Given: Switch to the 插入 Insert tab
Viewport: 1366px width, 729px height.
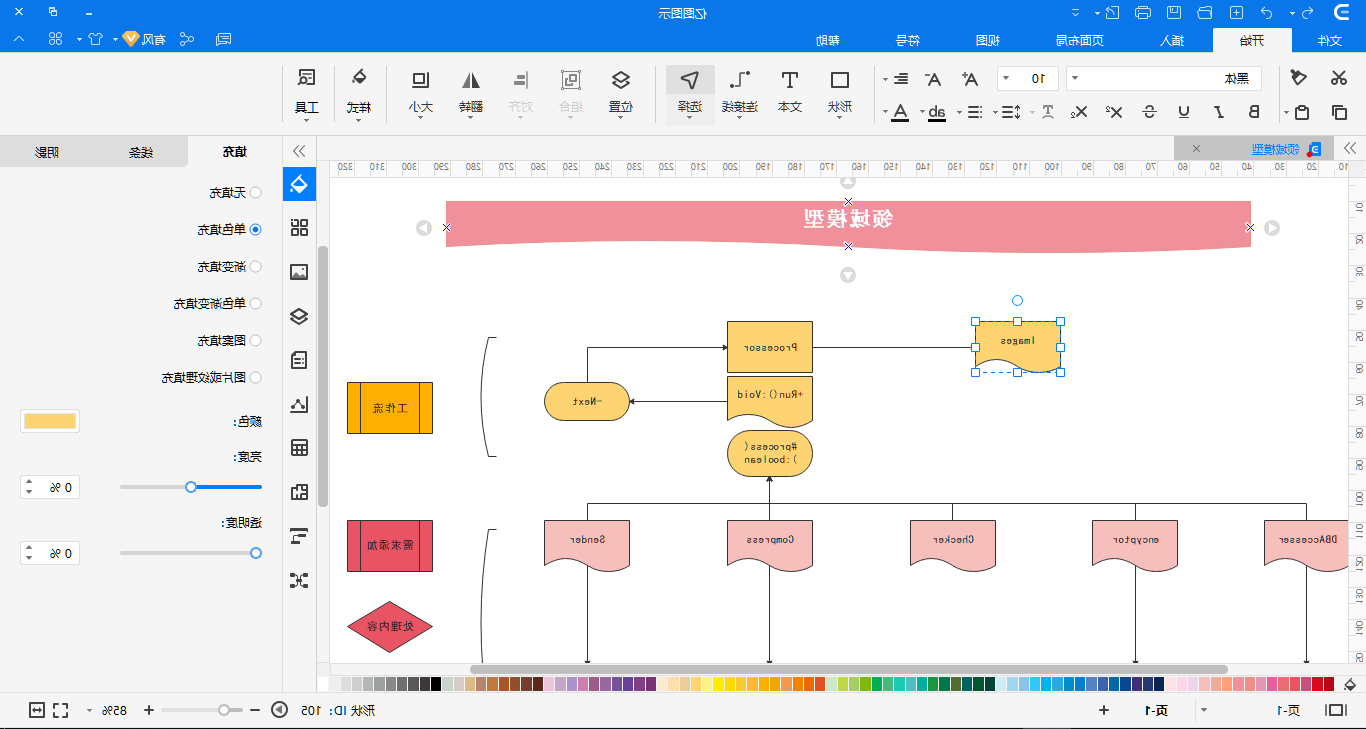Looking at the screenshot, I should pos(1173,40).
